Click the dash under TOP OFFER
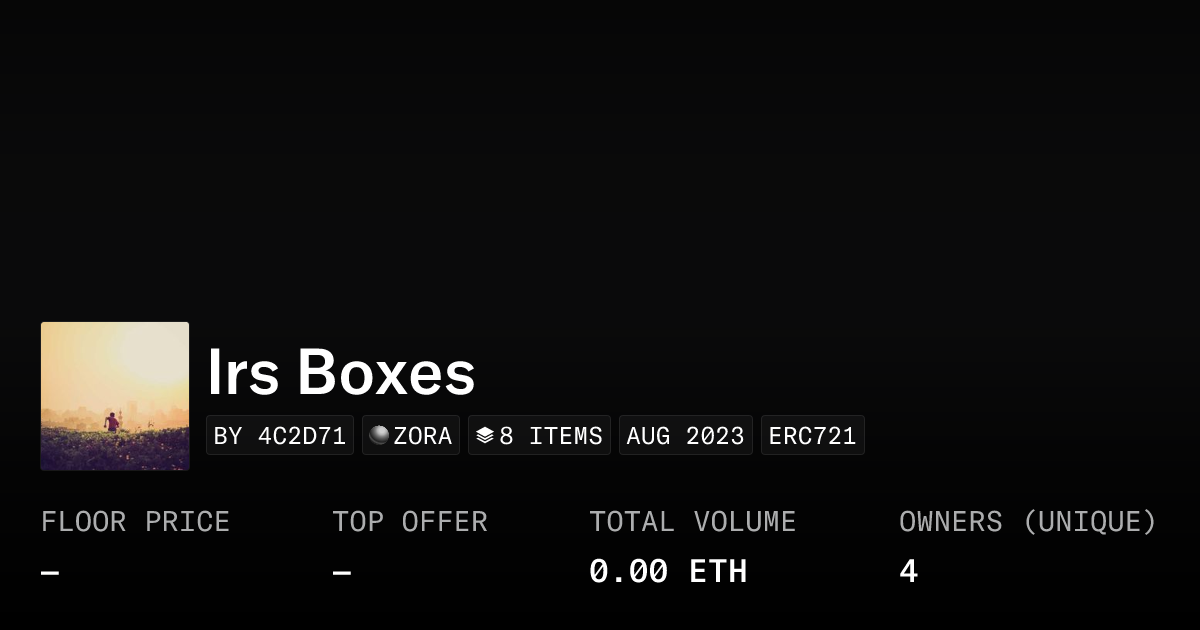This screenshot has height=630, width=1200. click(340, 571)
